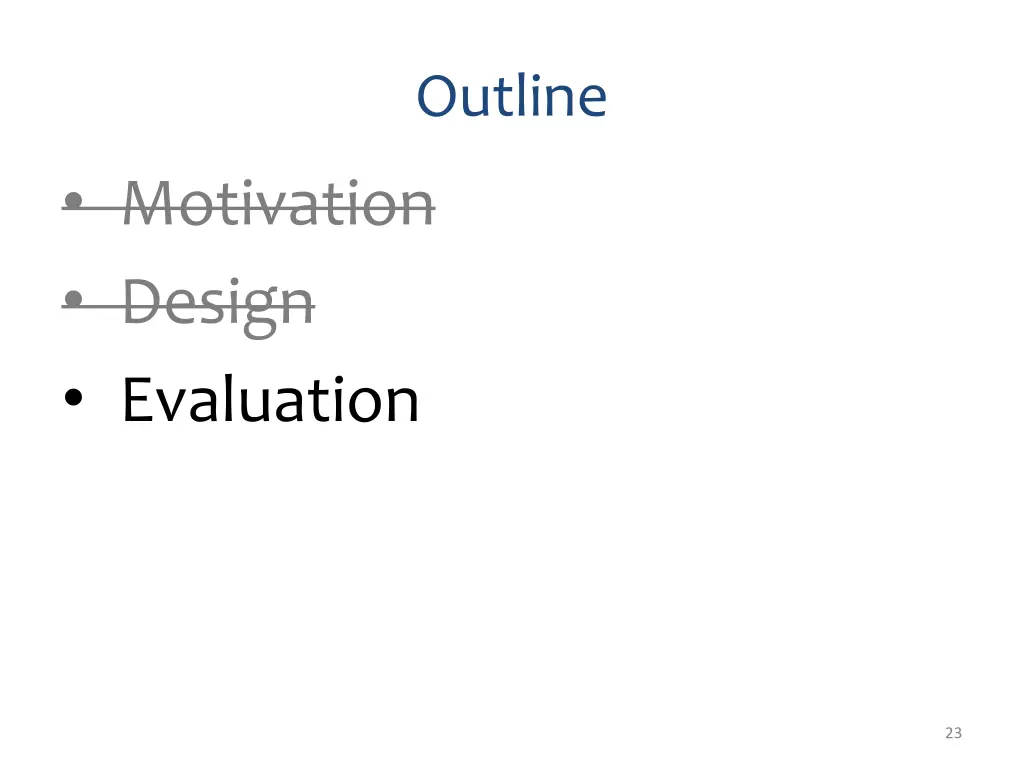Click the gray bullet dot before Design

pos(74,298)
